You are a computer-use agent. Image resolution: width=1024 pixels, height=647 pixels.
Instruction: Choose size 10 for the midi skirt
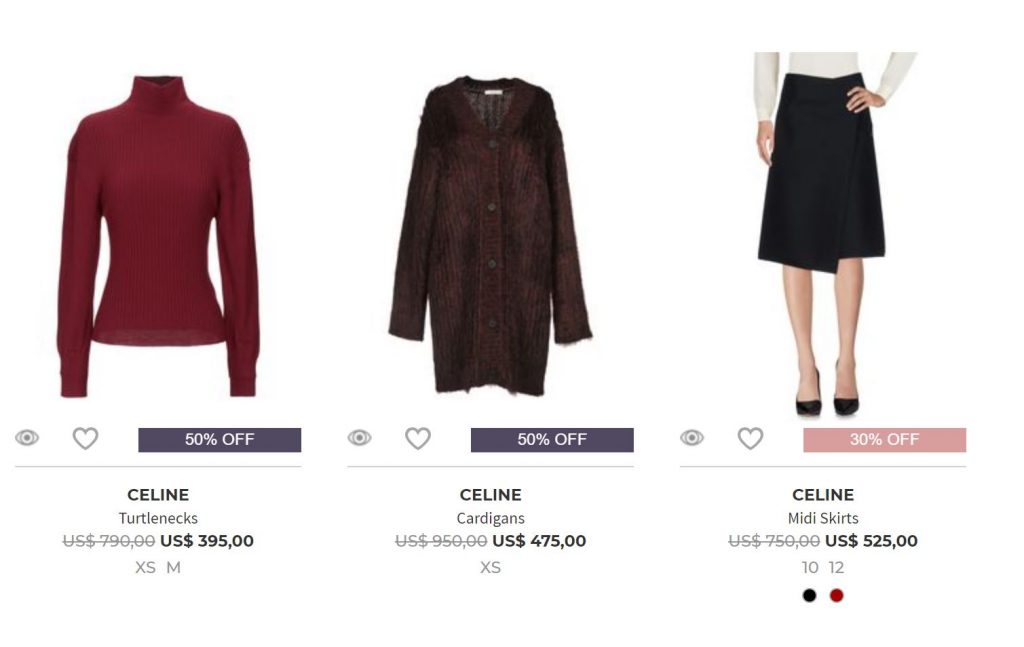pyautogui.click(x=810, y=567)
